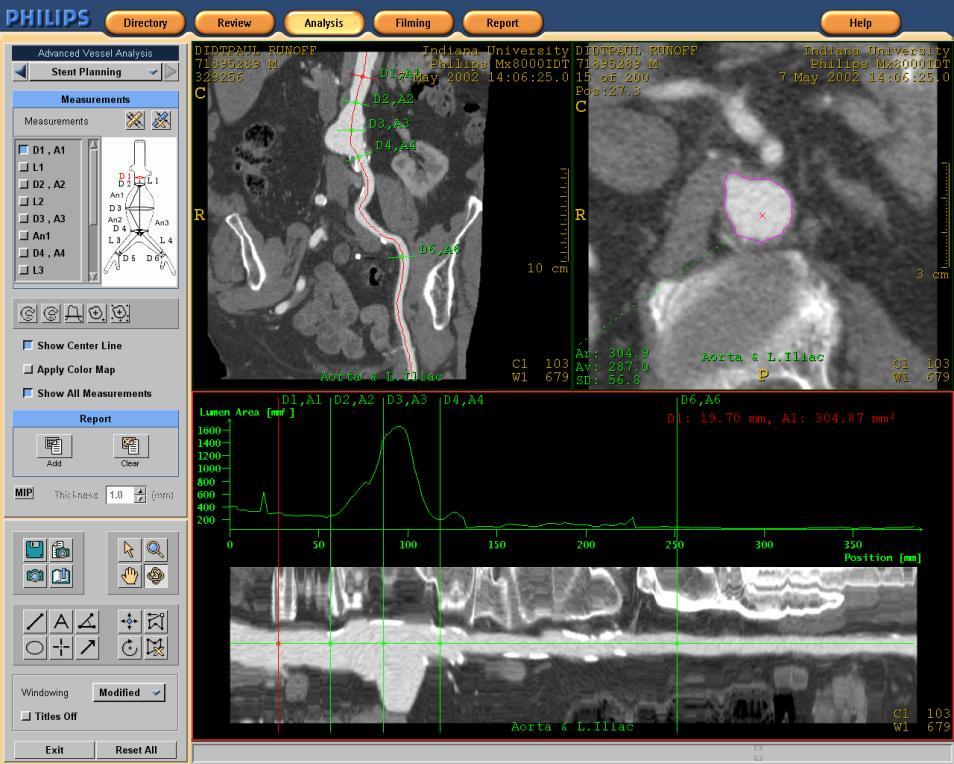This screenshot has width=954, height=764.
Task: Open the Stent Planning dropdown
Action: click(95, 72)
